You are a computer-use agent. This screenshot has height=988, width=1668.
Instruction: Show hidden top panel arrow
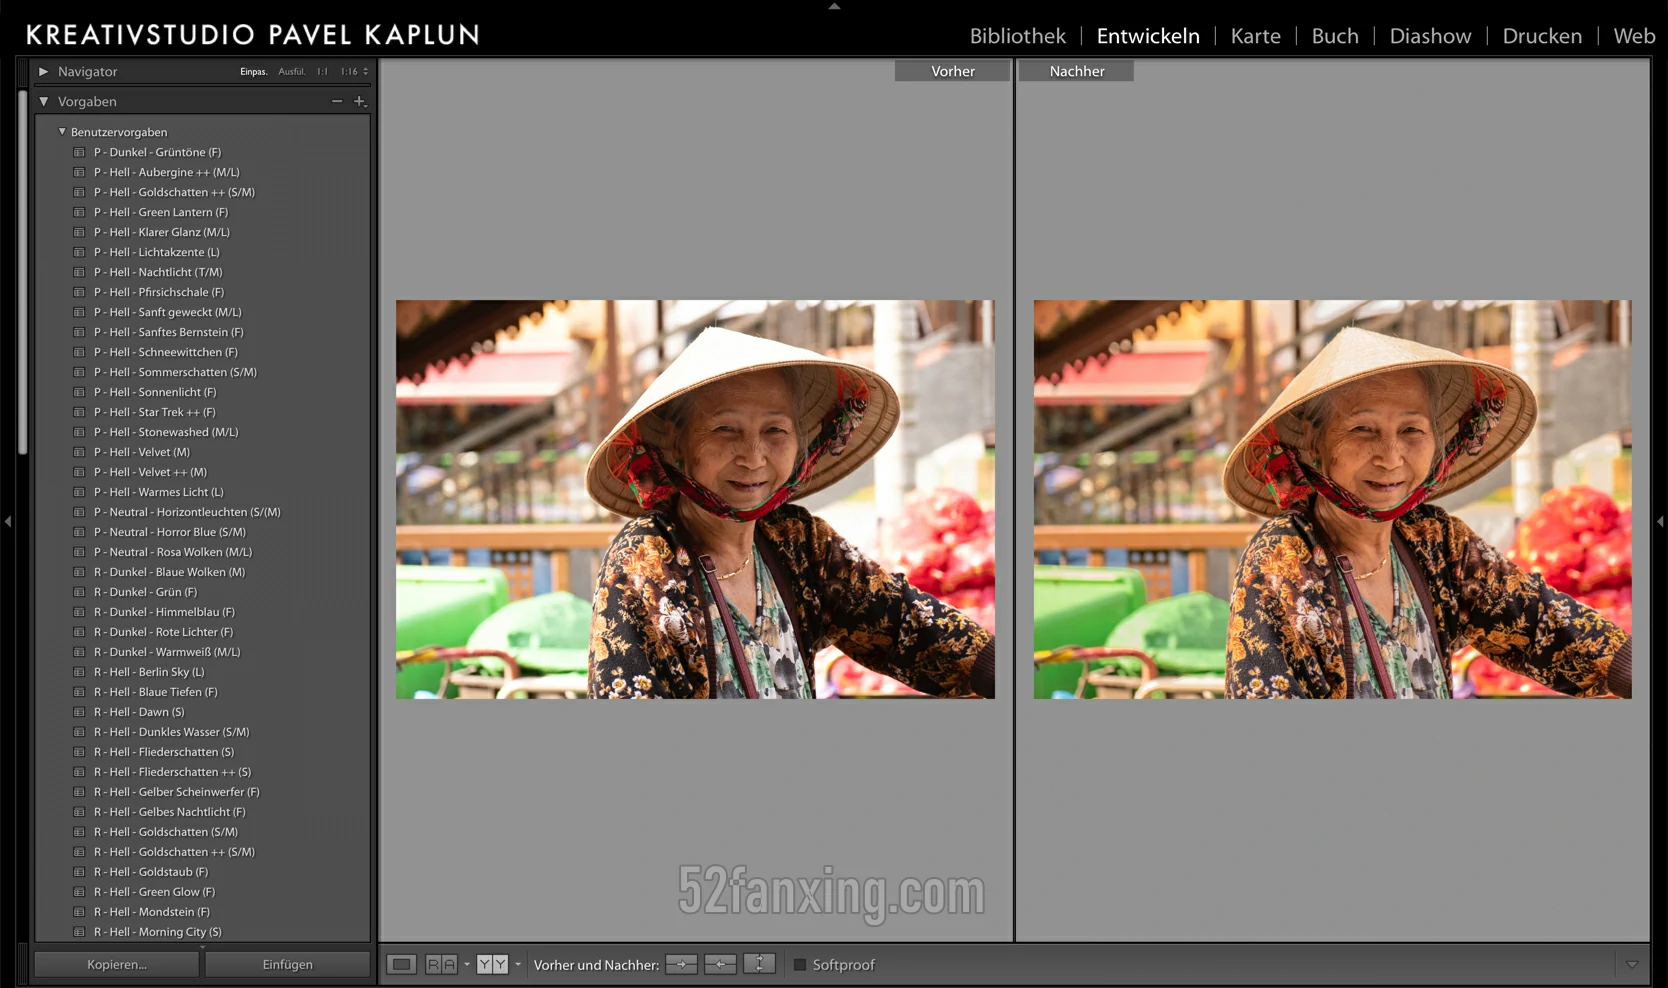click(x=834, y=6)
